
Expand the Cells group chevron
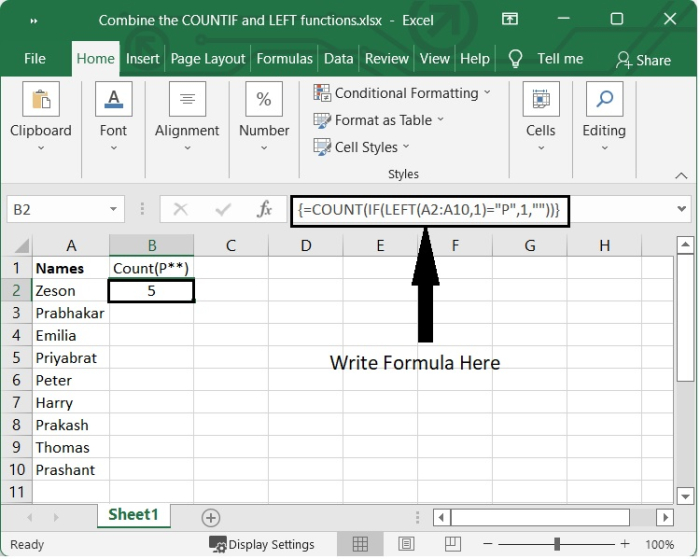point(541,148)
